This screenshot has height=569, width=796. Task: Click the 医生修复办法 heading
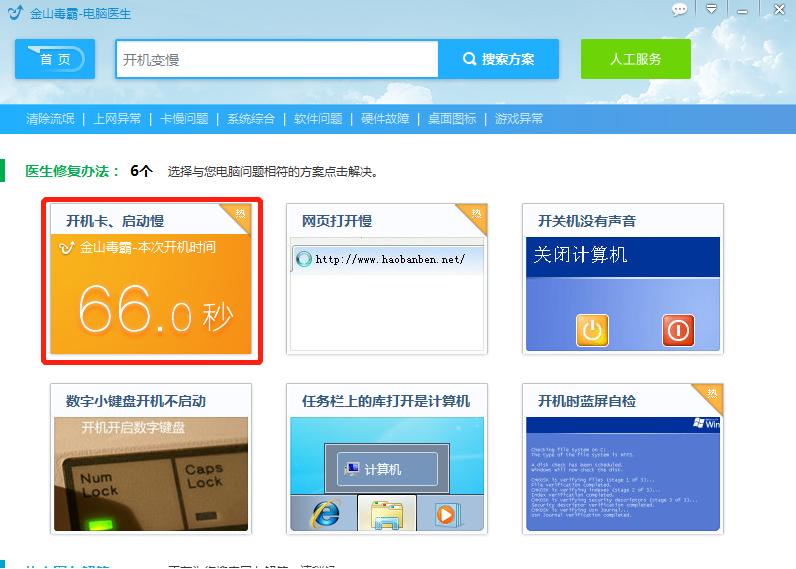[x=72, y=171]
